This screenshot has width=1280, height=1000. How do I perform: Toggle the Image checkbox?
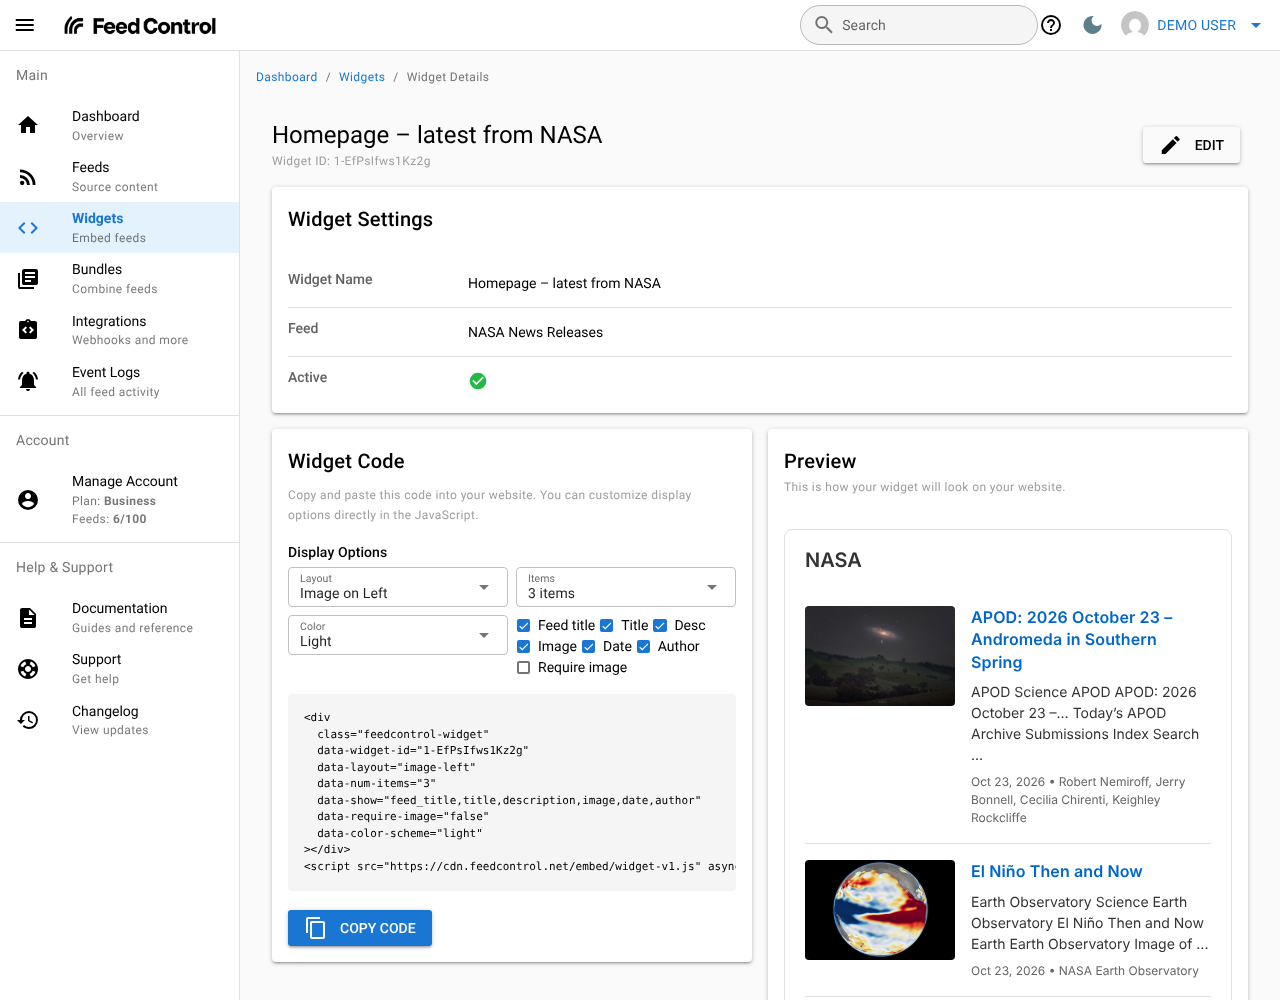[523, 646]
